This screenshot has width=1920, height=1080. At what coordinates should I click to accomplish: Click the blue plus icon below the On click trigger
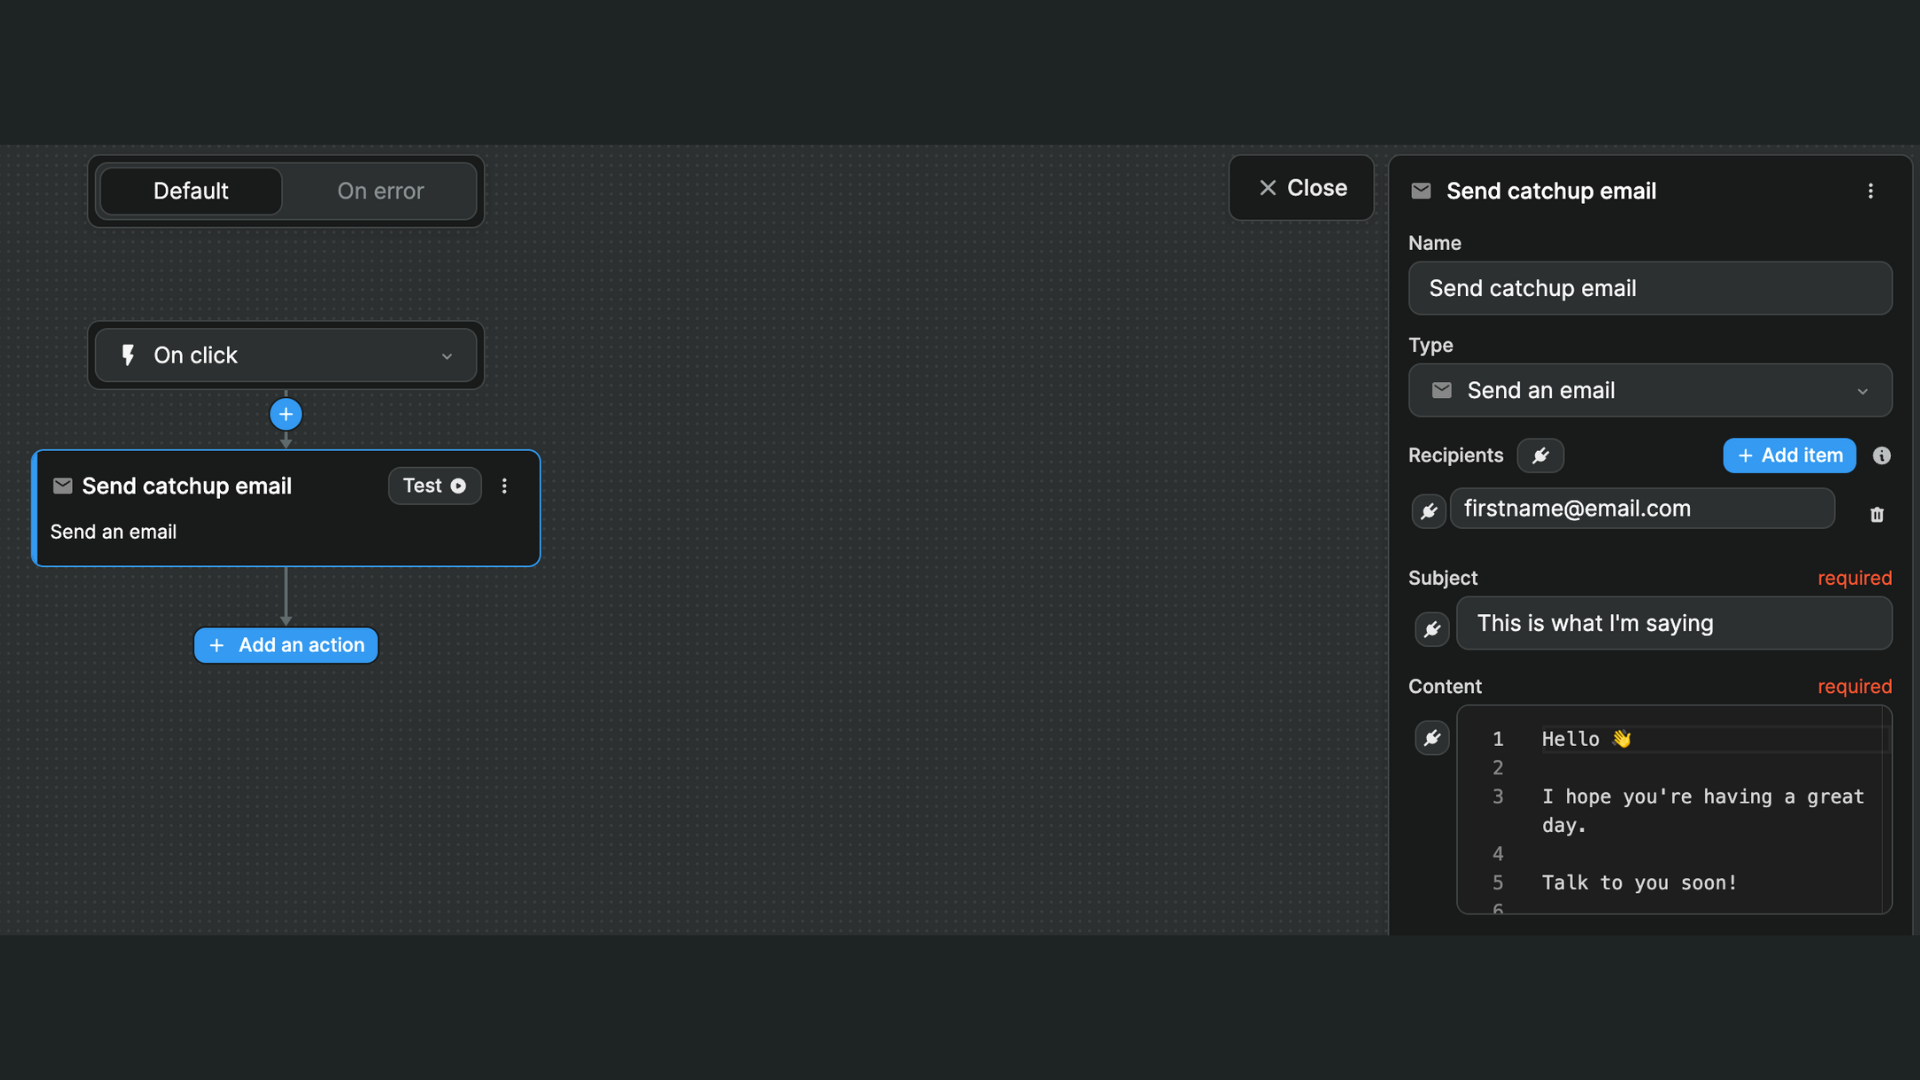pos(286,413)
